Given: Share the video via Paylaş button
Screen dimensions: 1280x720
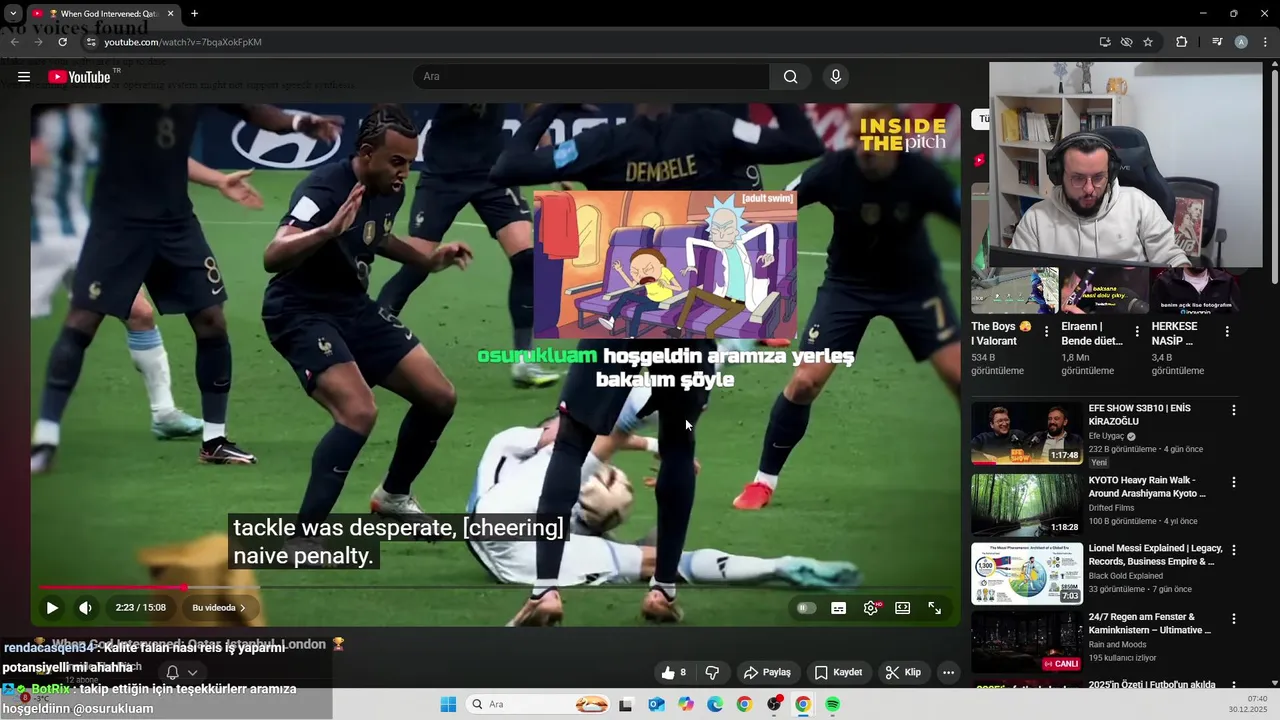Looking at the screenshot, I should (x=767, y=672).
